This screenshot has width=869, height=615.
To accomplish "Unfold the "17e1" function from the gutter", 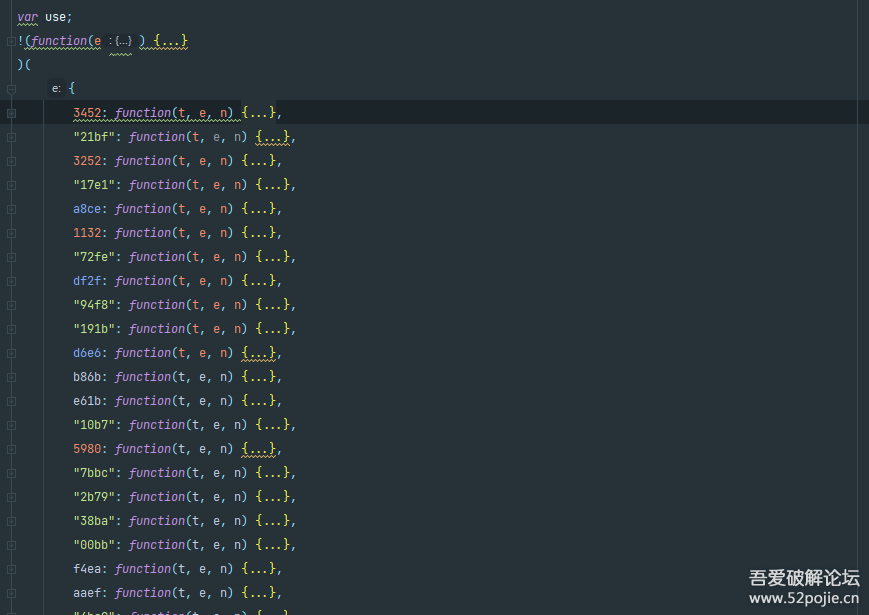I will [x=11, y=185].
